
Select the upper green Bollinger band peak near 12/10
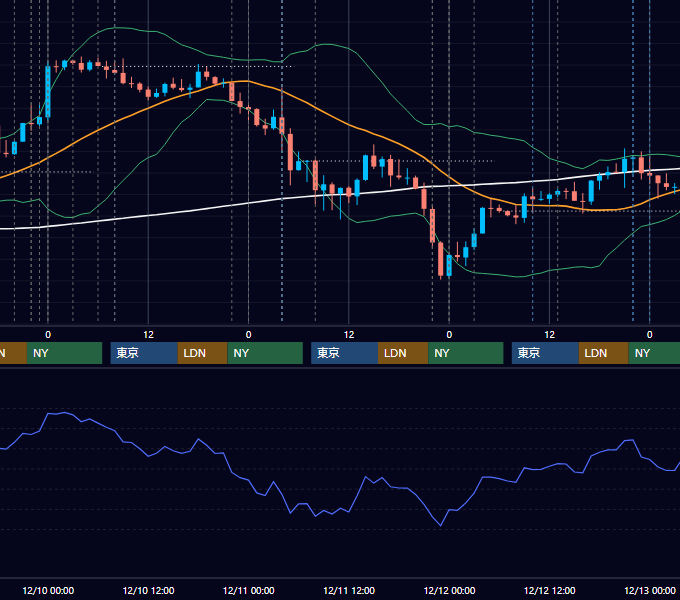[115, 28]
